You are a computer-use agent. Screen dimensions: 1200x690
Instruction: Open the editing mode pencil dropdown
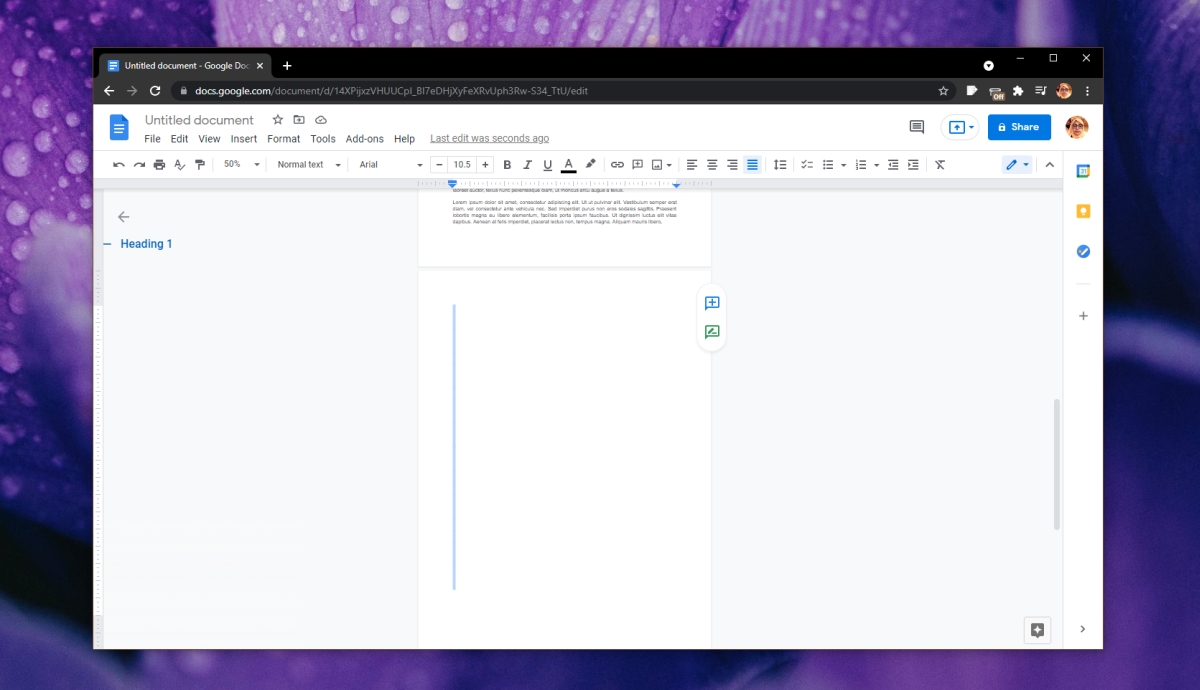click(x=1017, y=165)
